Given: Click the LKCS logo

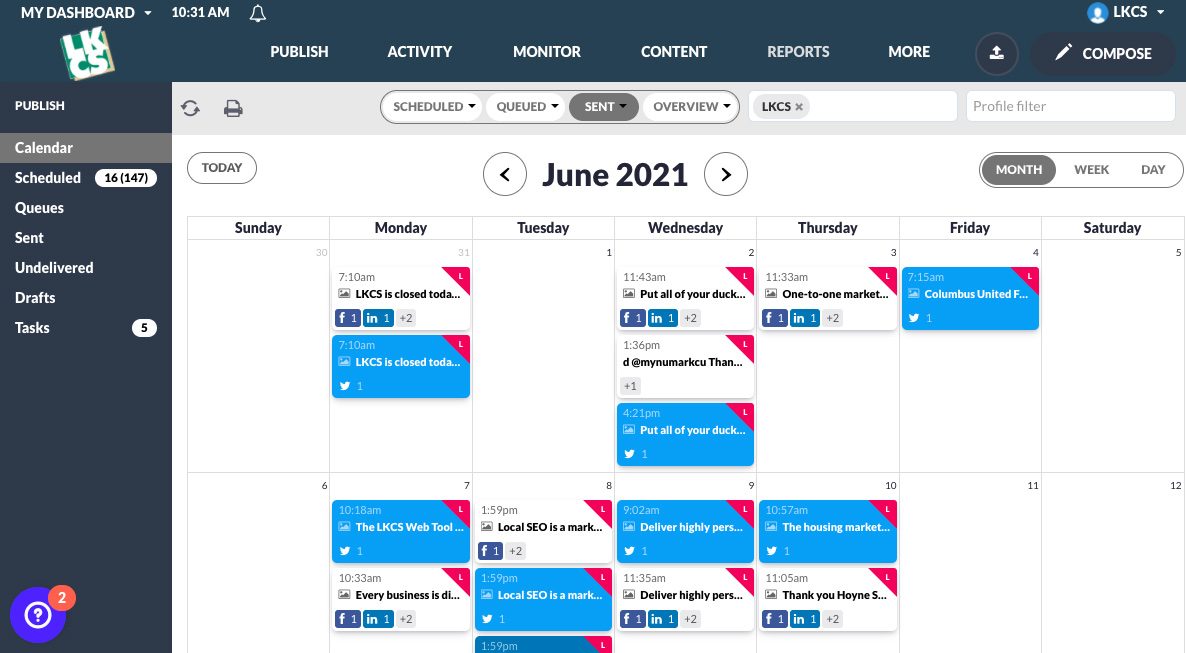Looking at the screenshot, I should (x=87, y=52).
